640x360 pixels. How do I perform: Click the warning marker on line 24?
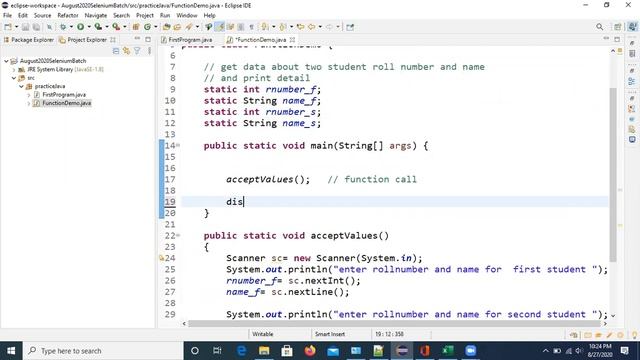(x=161, y=258)
